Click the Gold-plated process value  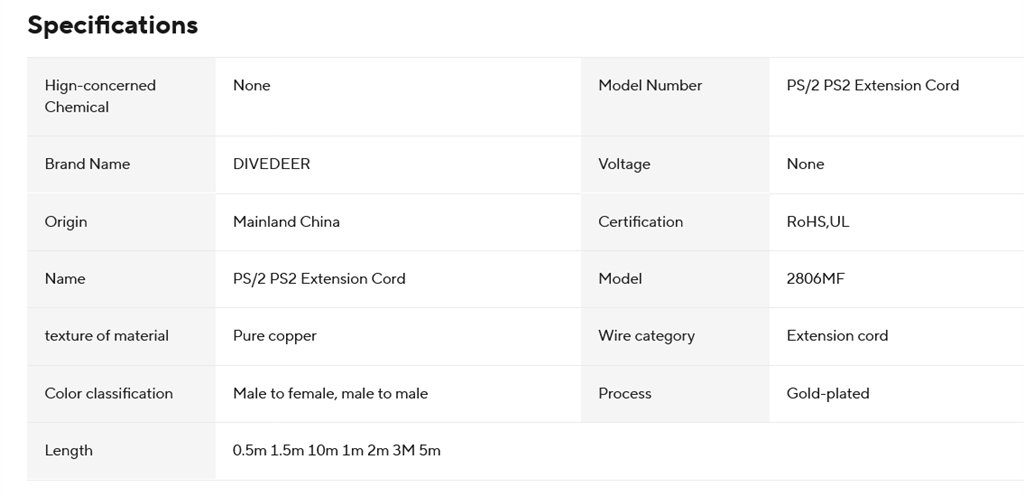click(x=827, y=394)
